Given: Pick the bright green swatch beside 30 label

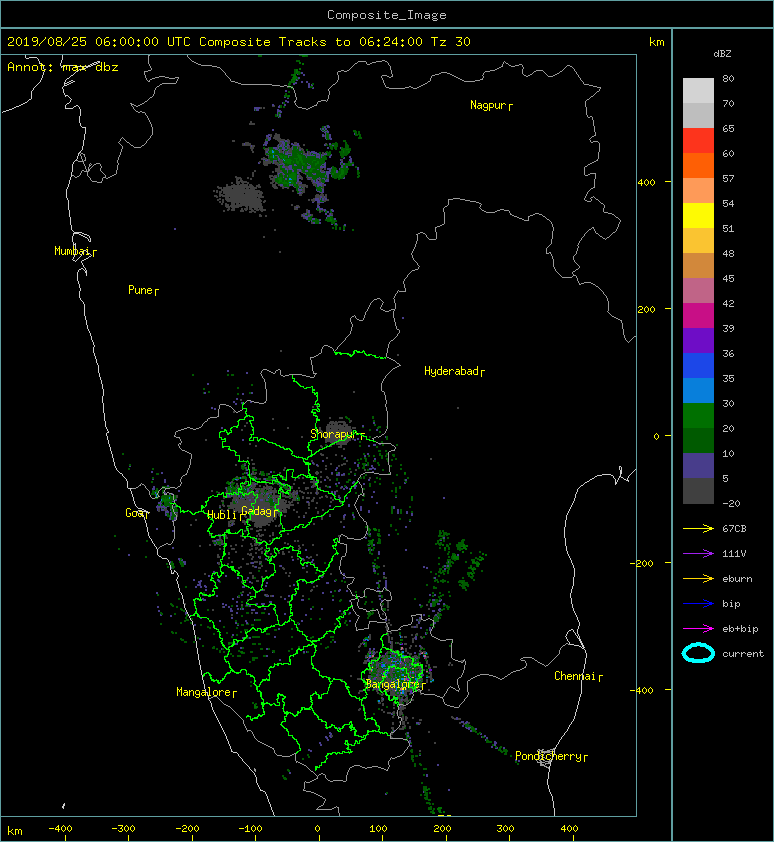Looking at the screenshot, I should 698,415.
